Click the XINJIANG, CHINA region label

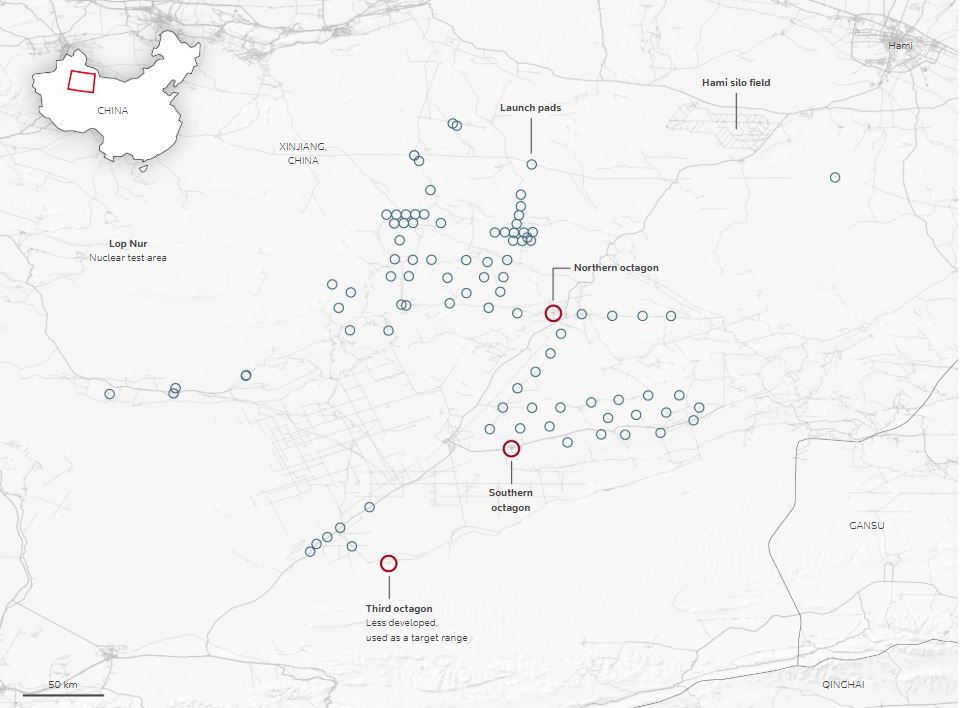[303, 153]
